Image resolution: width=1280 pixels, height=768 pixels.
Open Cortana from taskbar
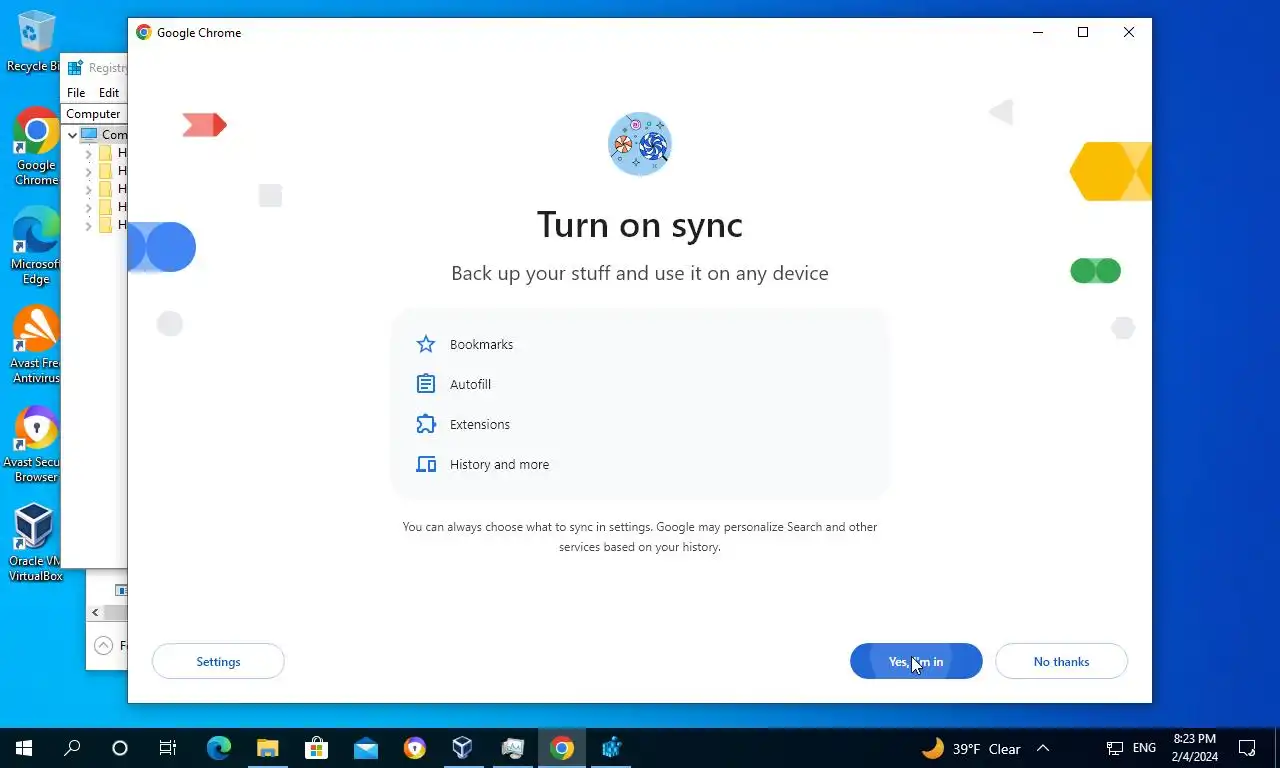coord(120,748)
